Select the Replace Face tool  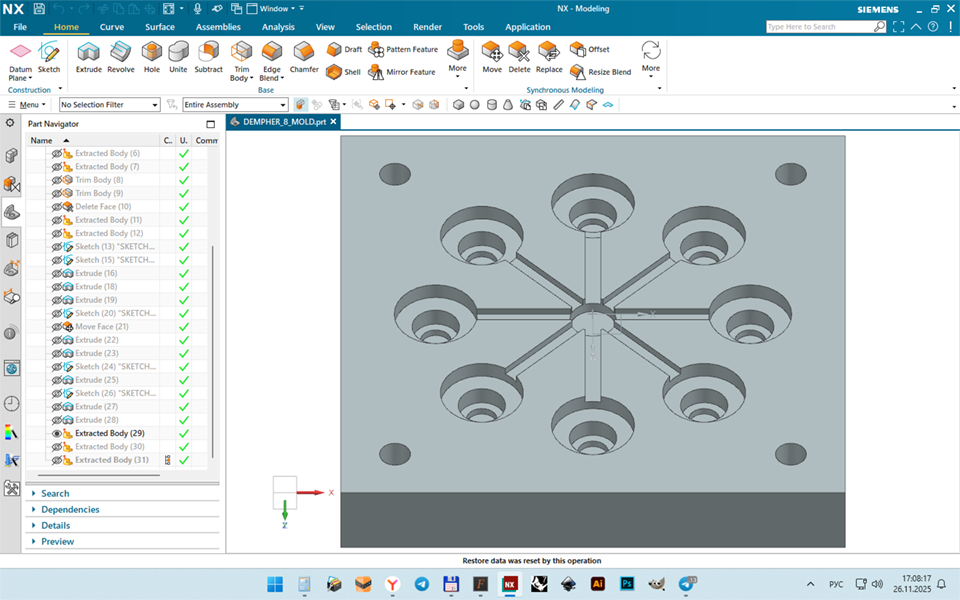549,58
